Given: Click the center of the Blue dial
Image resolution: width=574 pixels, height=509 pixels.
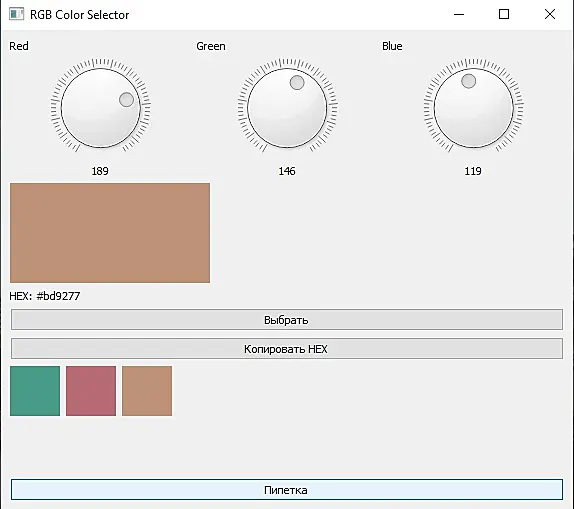Looking at the screenshot, I should [474, 108].
